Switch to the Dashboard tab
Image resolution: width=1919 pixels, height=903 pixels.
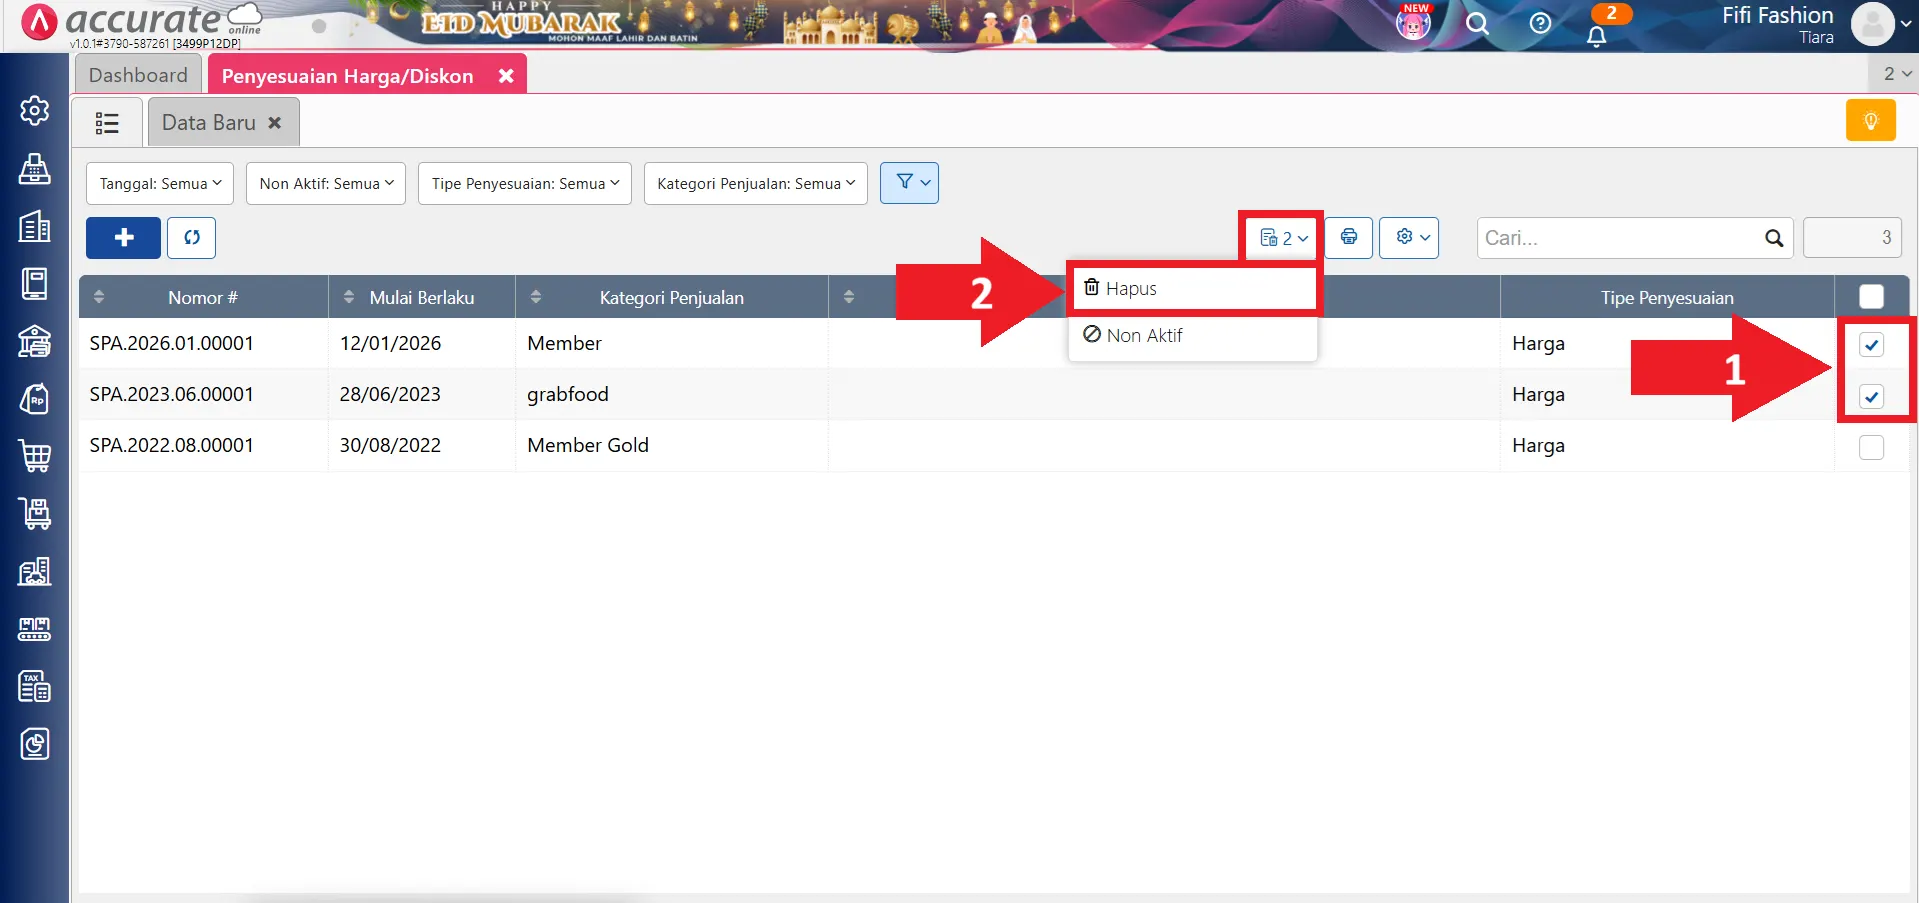138,75
